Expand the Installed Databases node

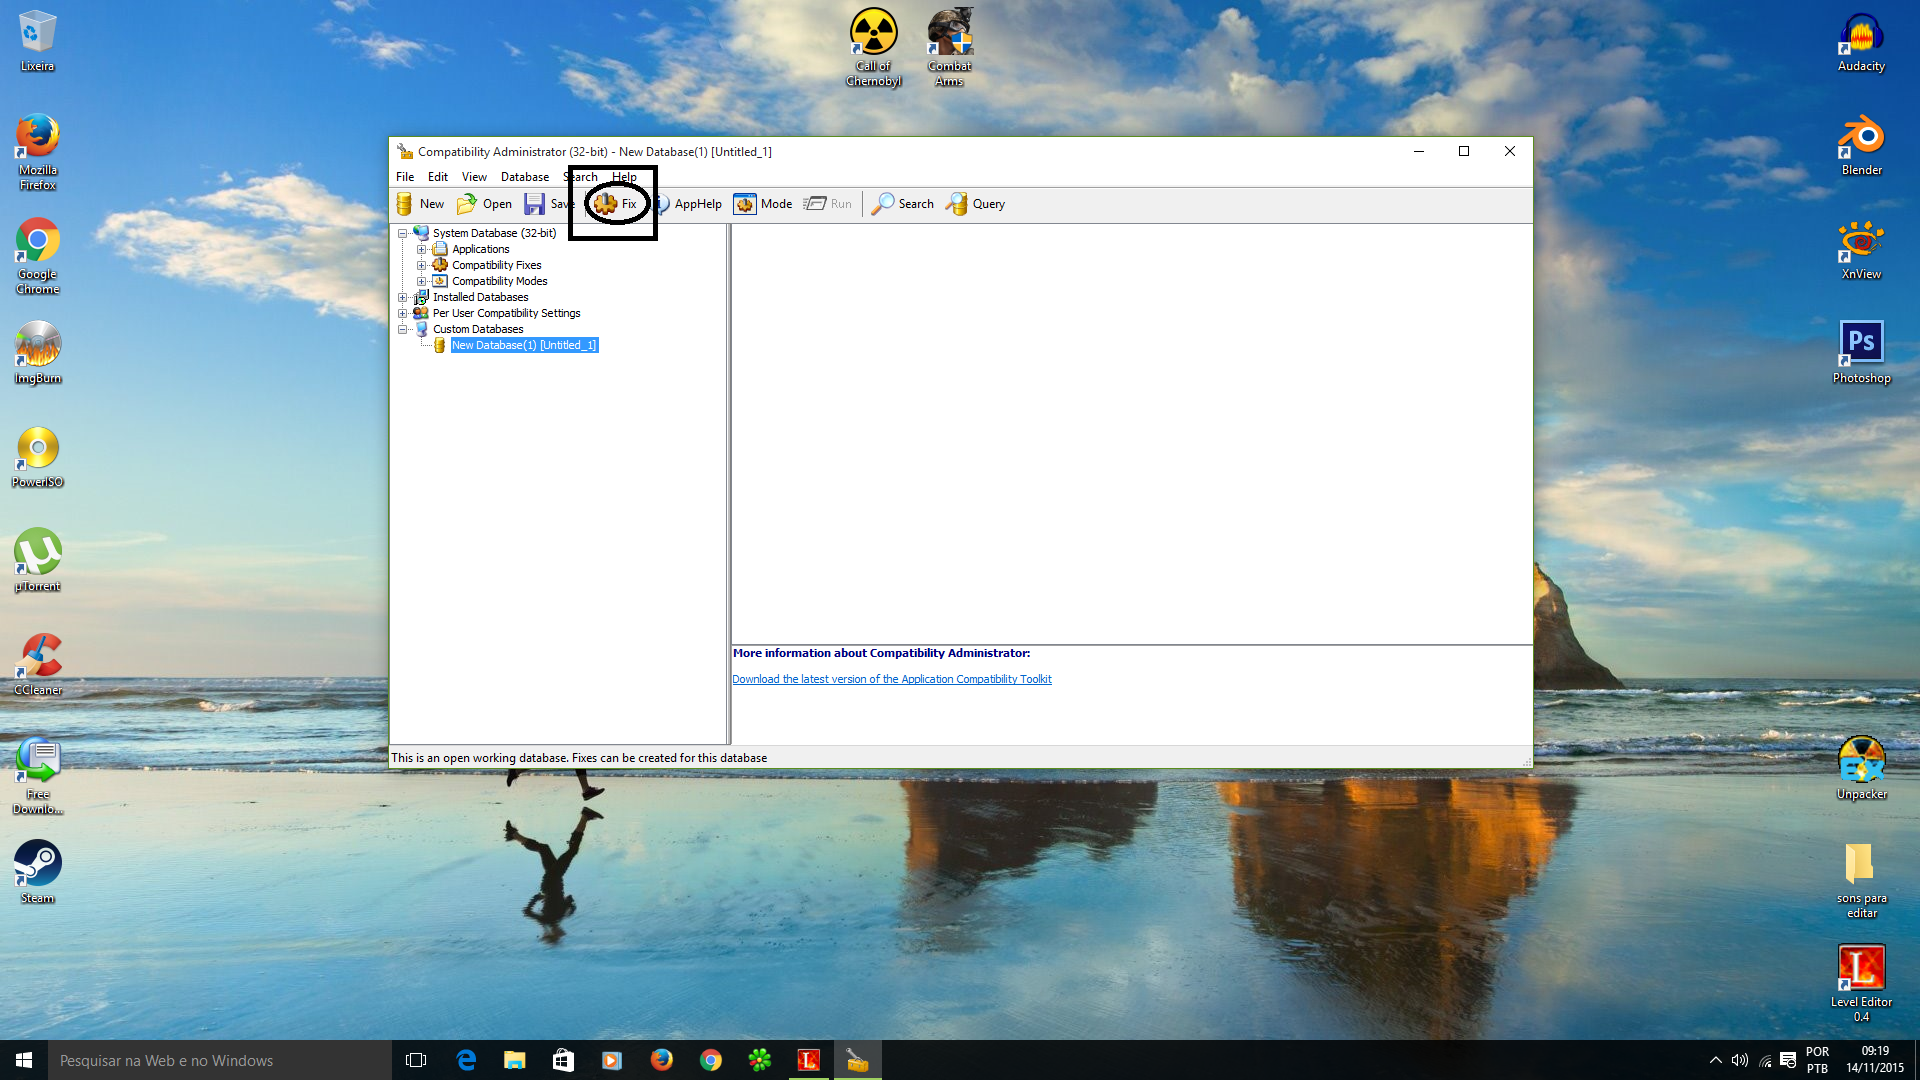pos(404,297)
